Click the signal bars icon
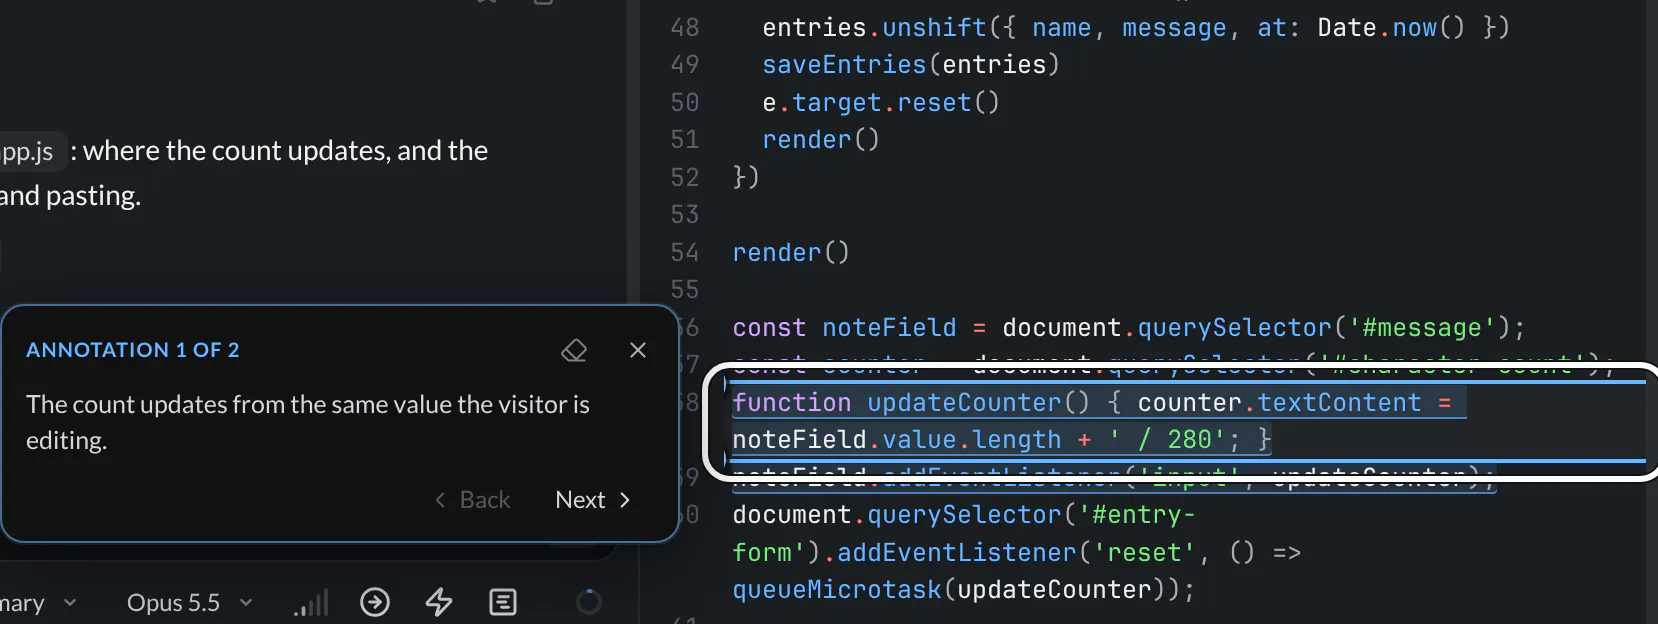Viewport: 1658px width, 624px height. 311,603
